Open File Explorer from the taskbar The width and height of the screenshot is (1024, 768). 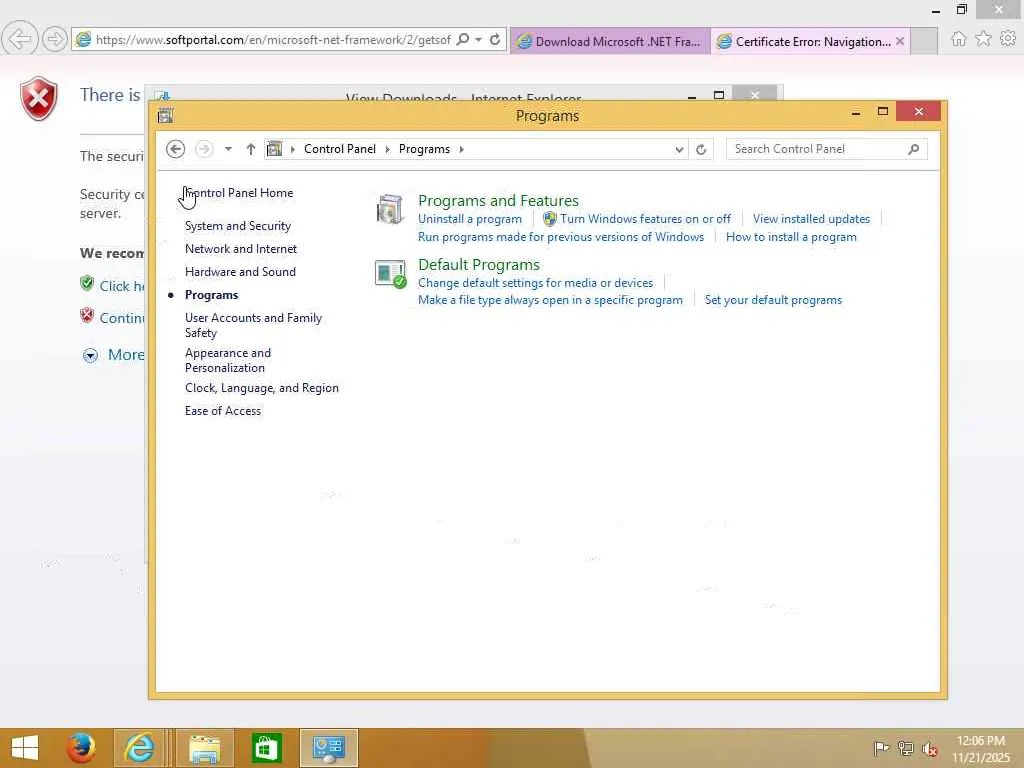[x=204, y=748]
